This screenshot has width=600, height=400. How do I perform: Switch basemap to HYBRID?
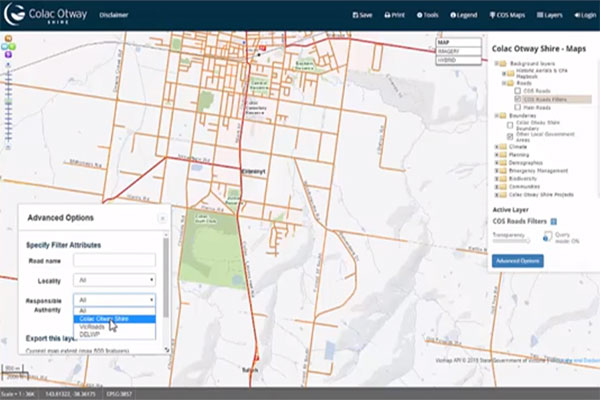[x=458, y=60]
